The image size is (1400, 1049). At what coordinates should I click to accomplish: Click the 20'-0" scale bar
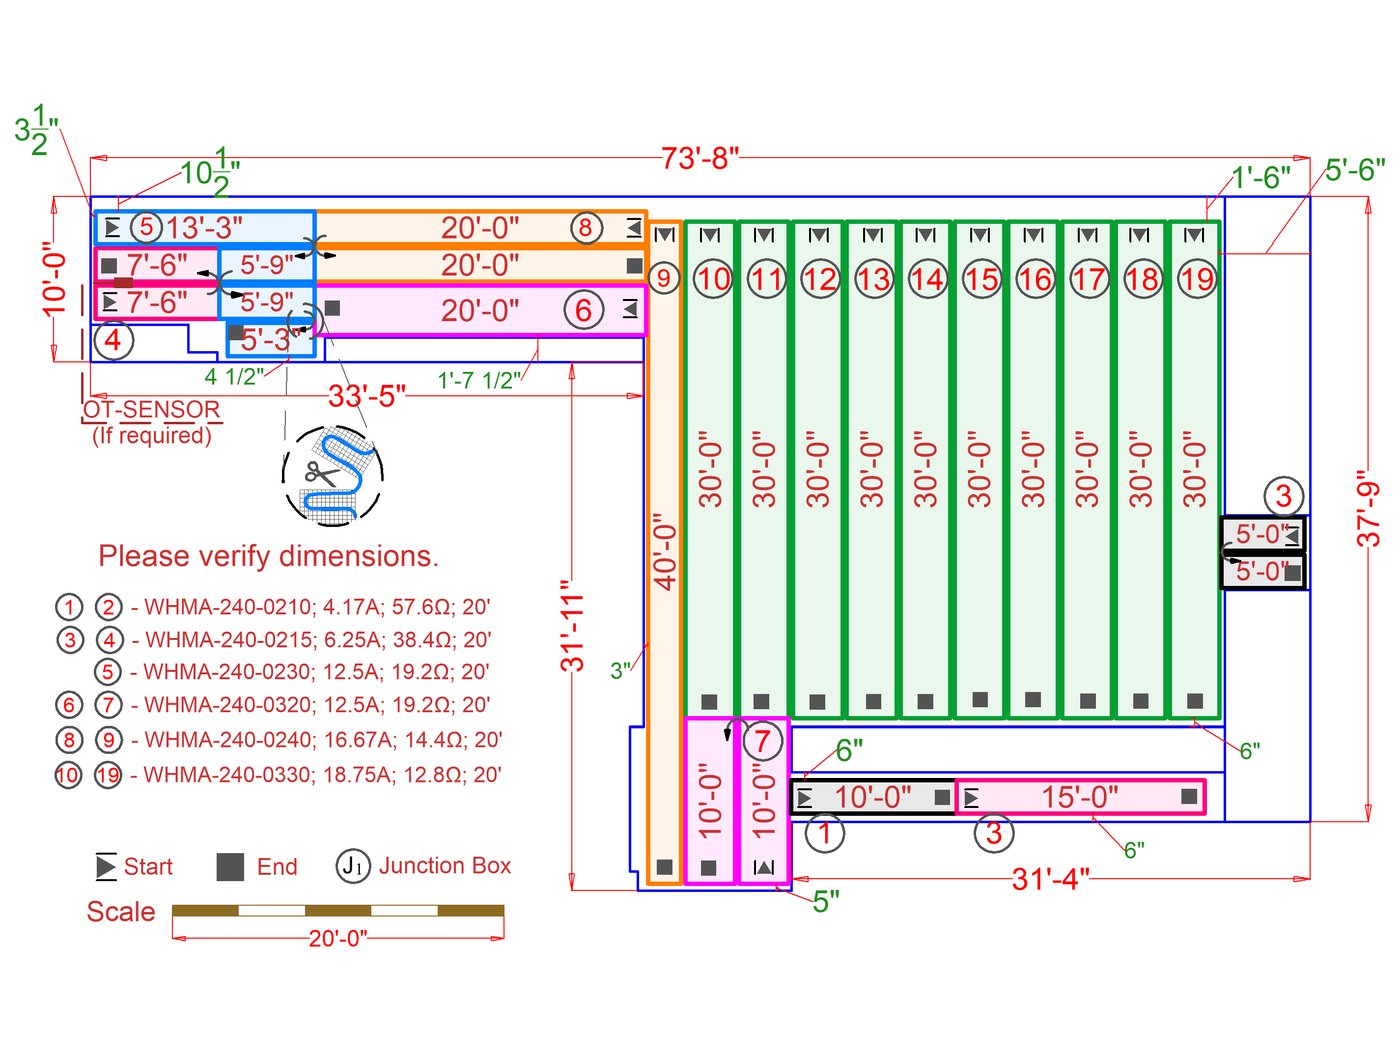tap(338, 911)
